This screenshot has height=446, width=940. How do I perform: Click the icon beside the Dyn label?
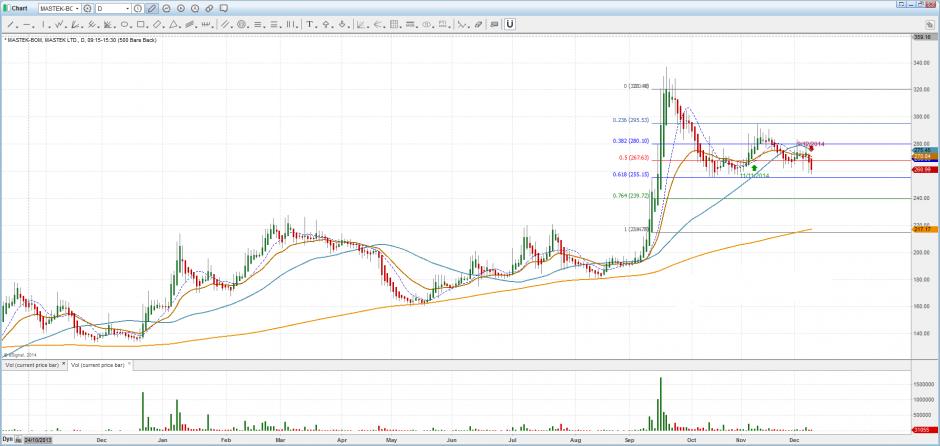(19, 439)
